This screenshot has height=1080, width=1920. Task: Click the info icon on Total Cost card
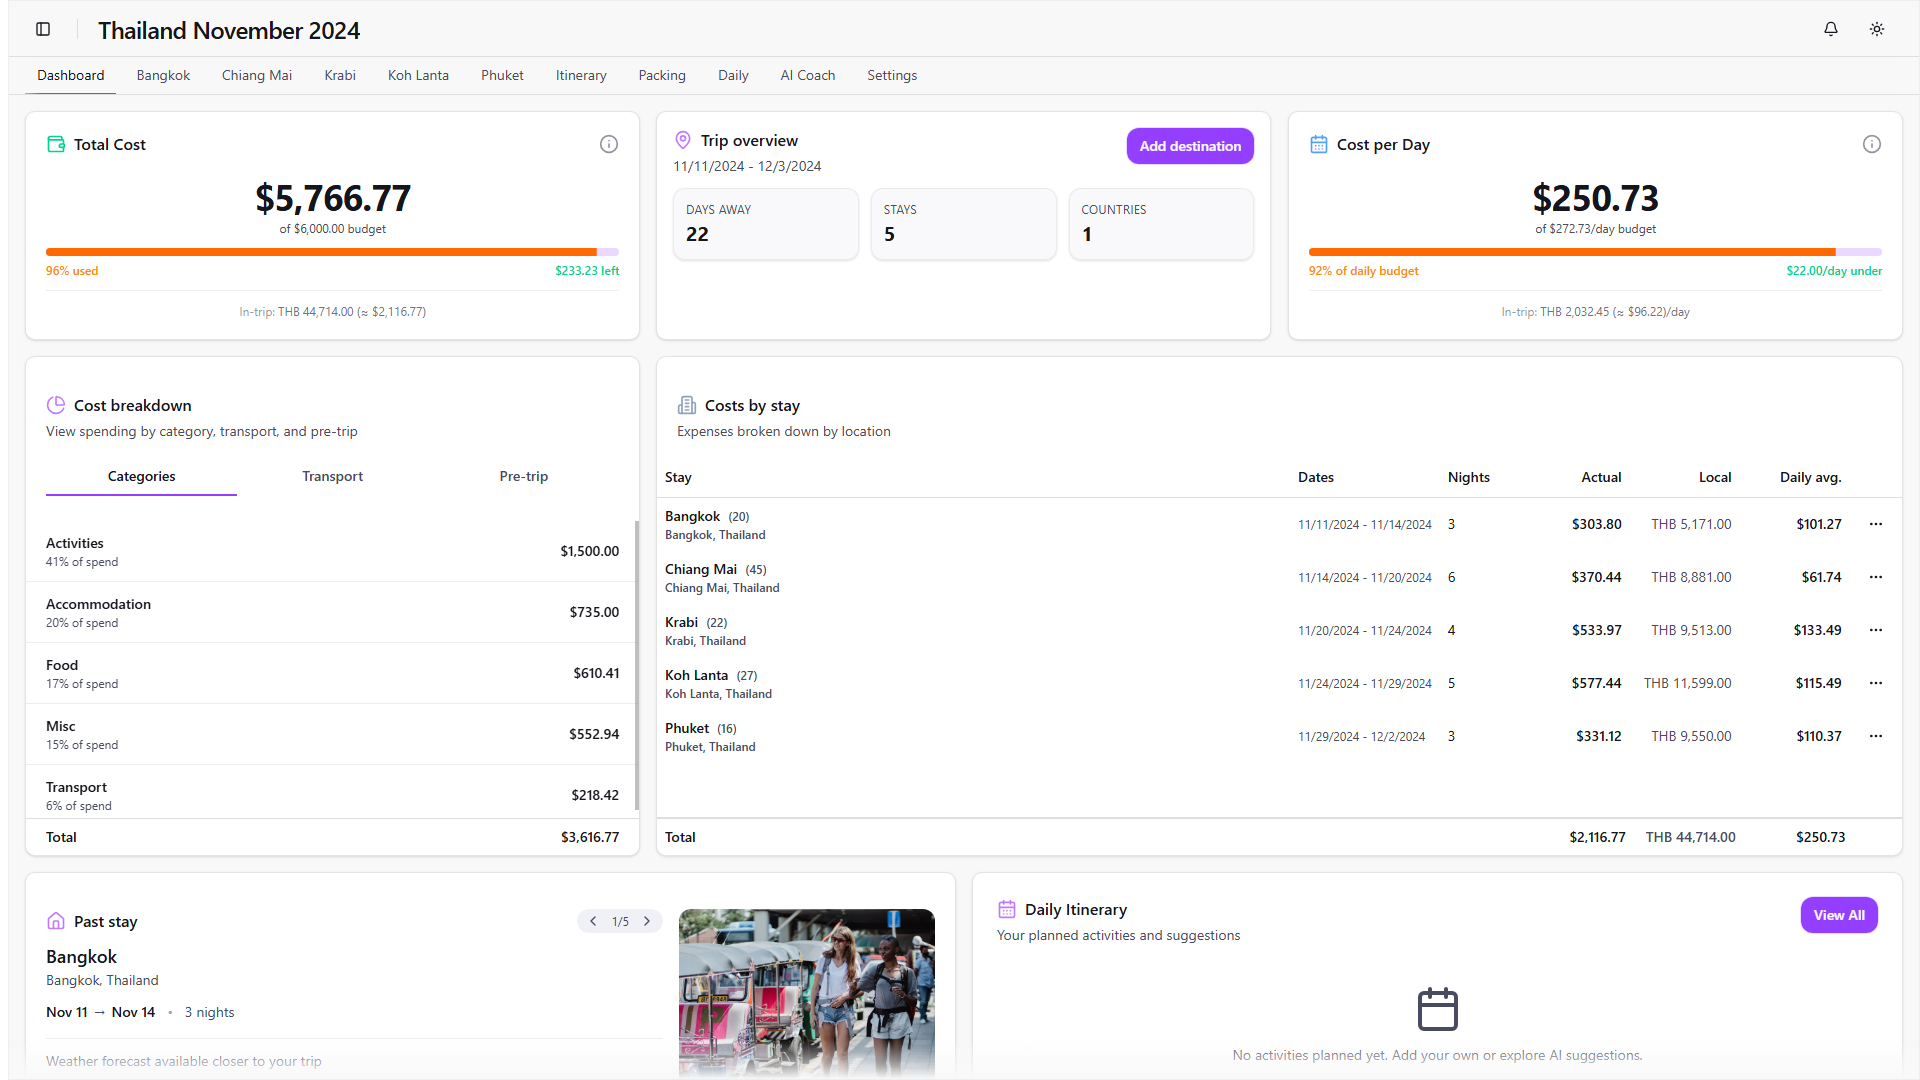tap(609, 144)
